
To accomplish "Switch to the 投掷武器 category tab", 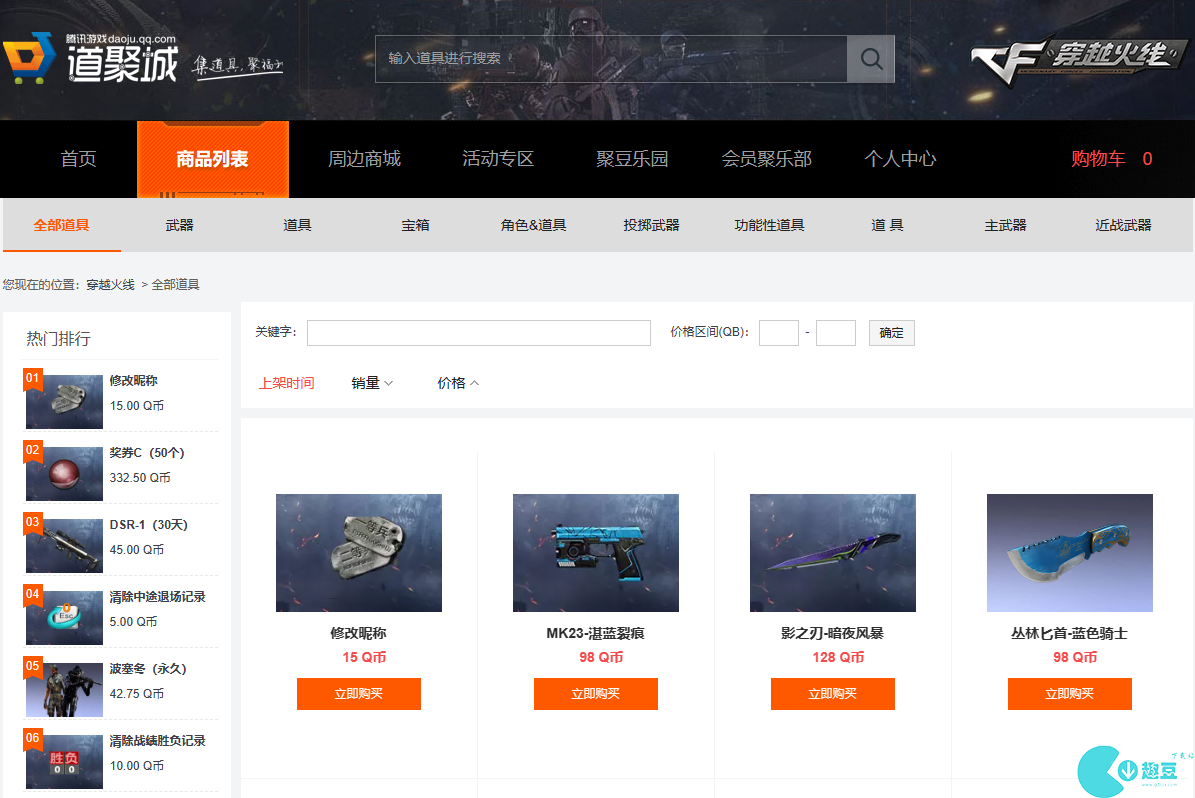I will point(652,225).
